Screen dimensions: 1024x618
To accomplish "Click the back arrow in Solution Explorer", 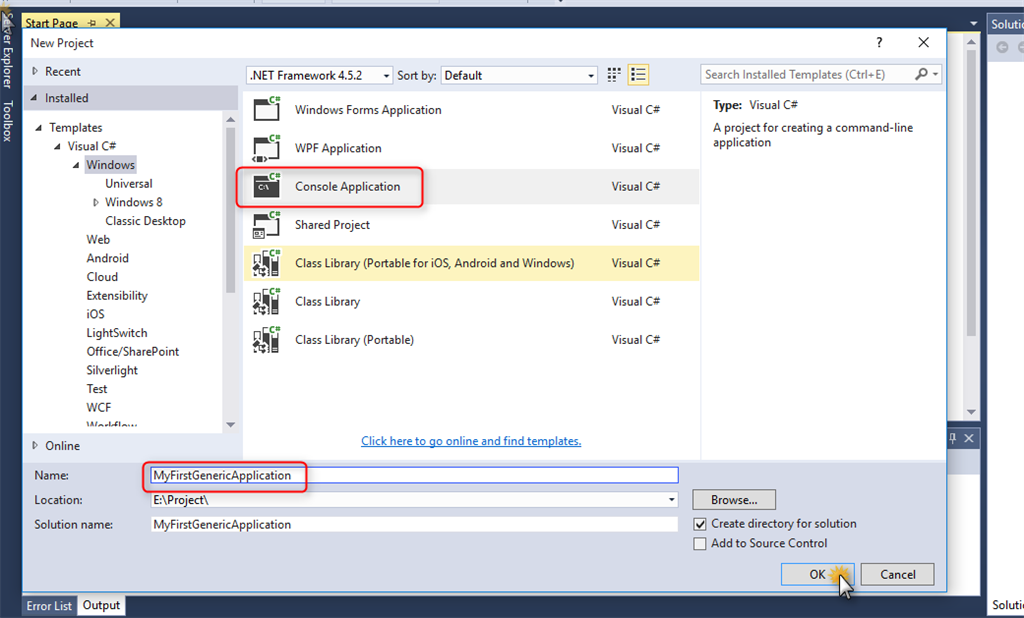I will pos(1002,48).
